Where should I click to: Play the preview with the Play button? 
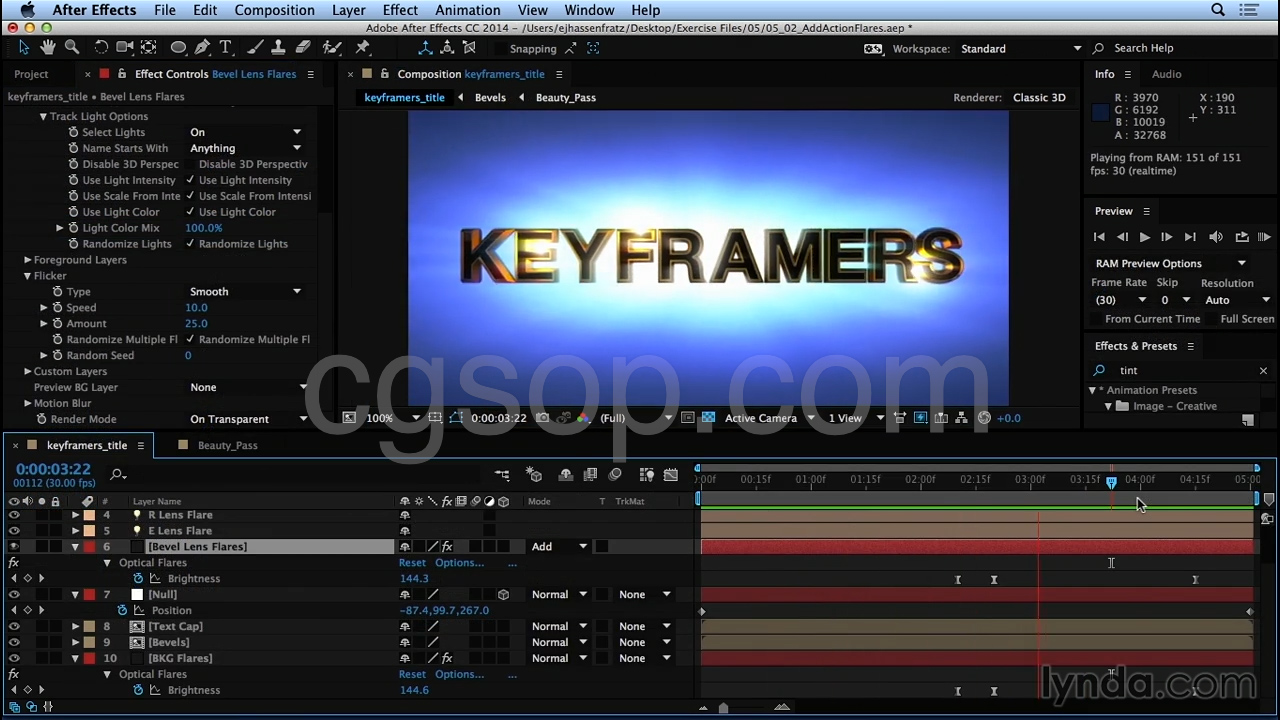pos(1144,237)
